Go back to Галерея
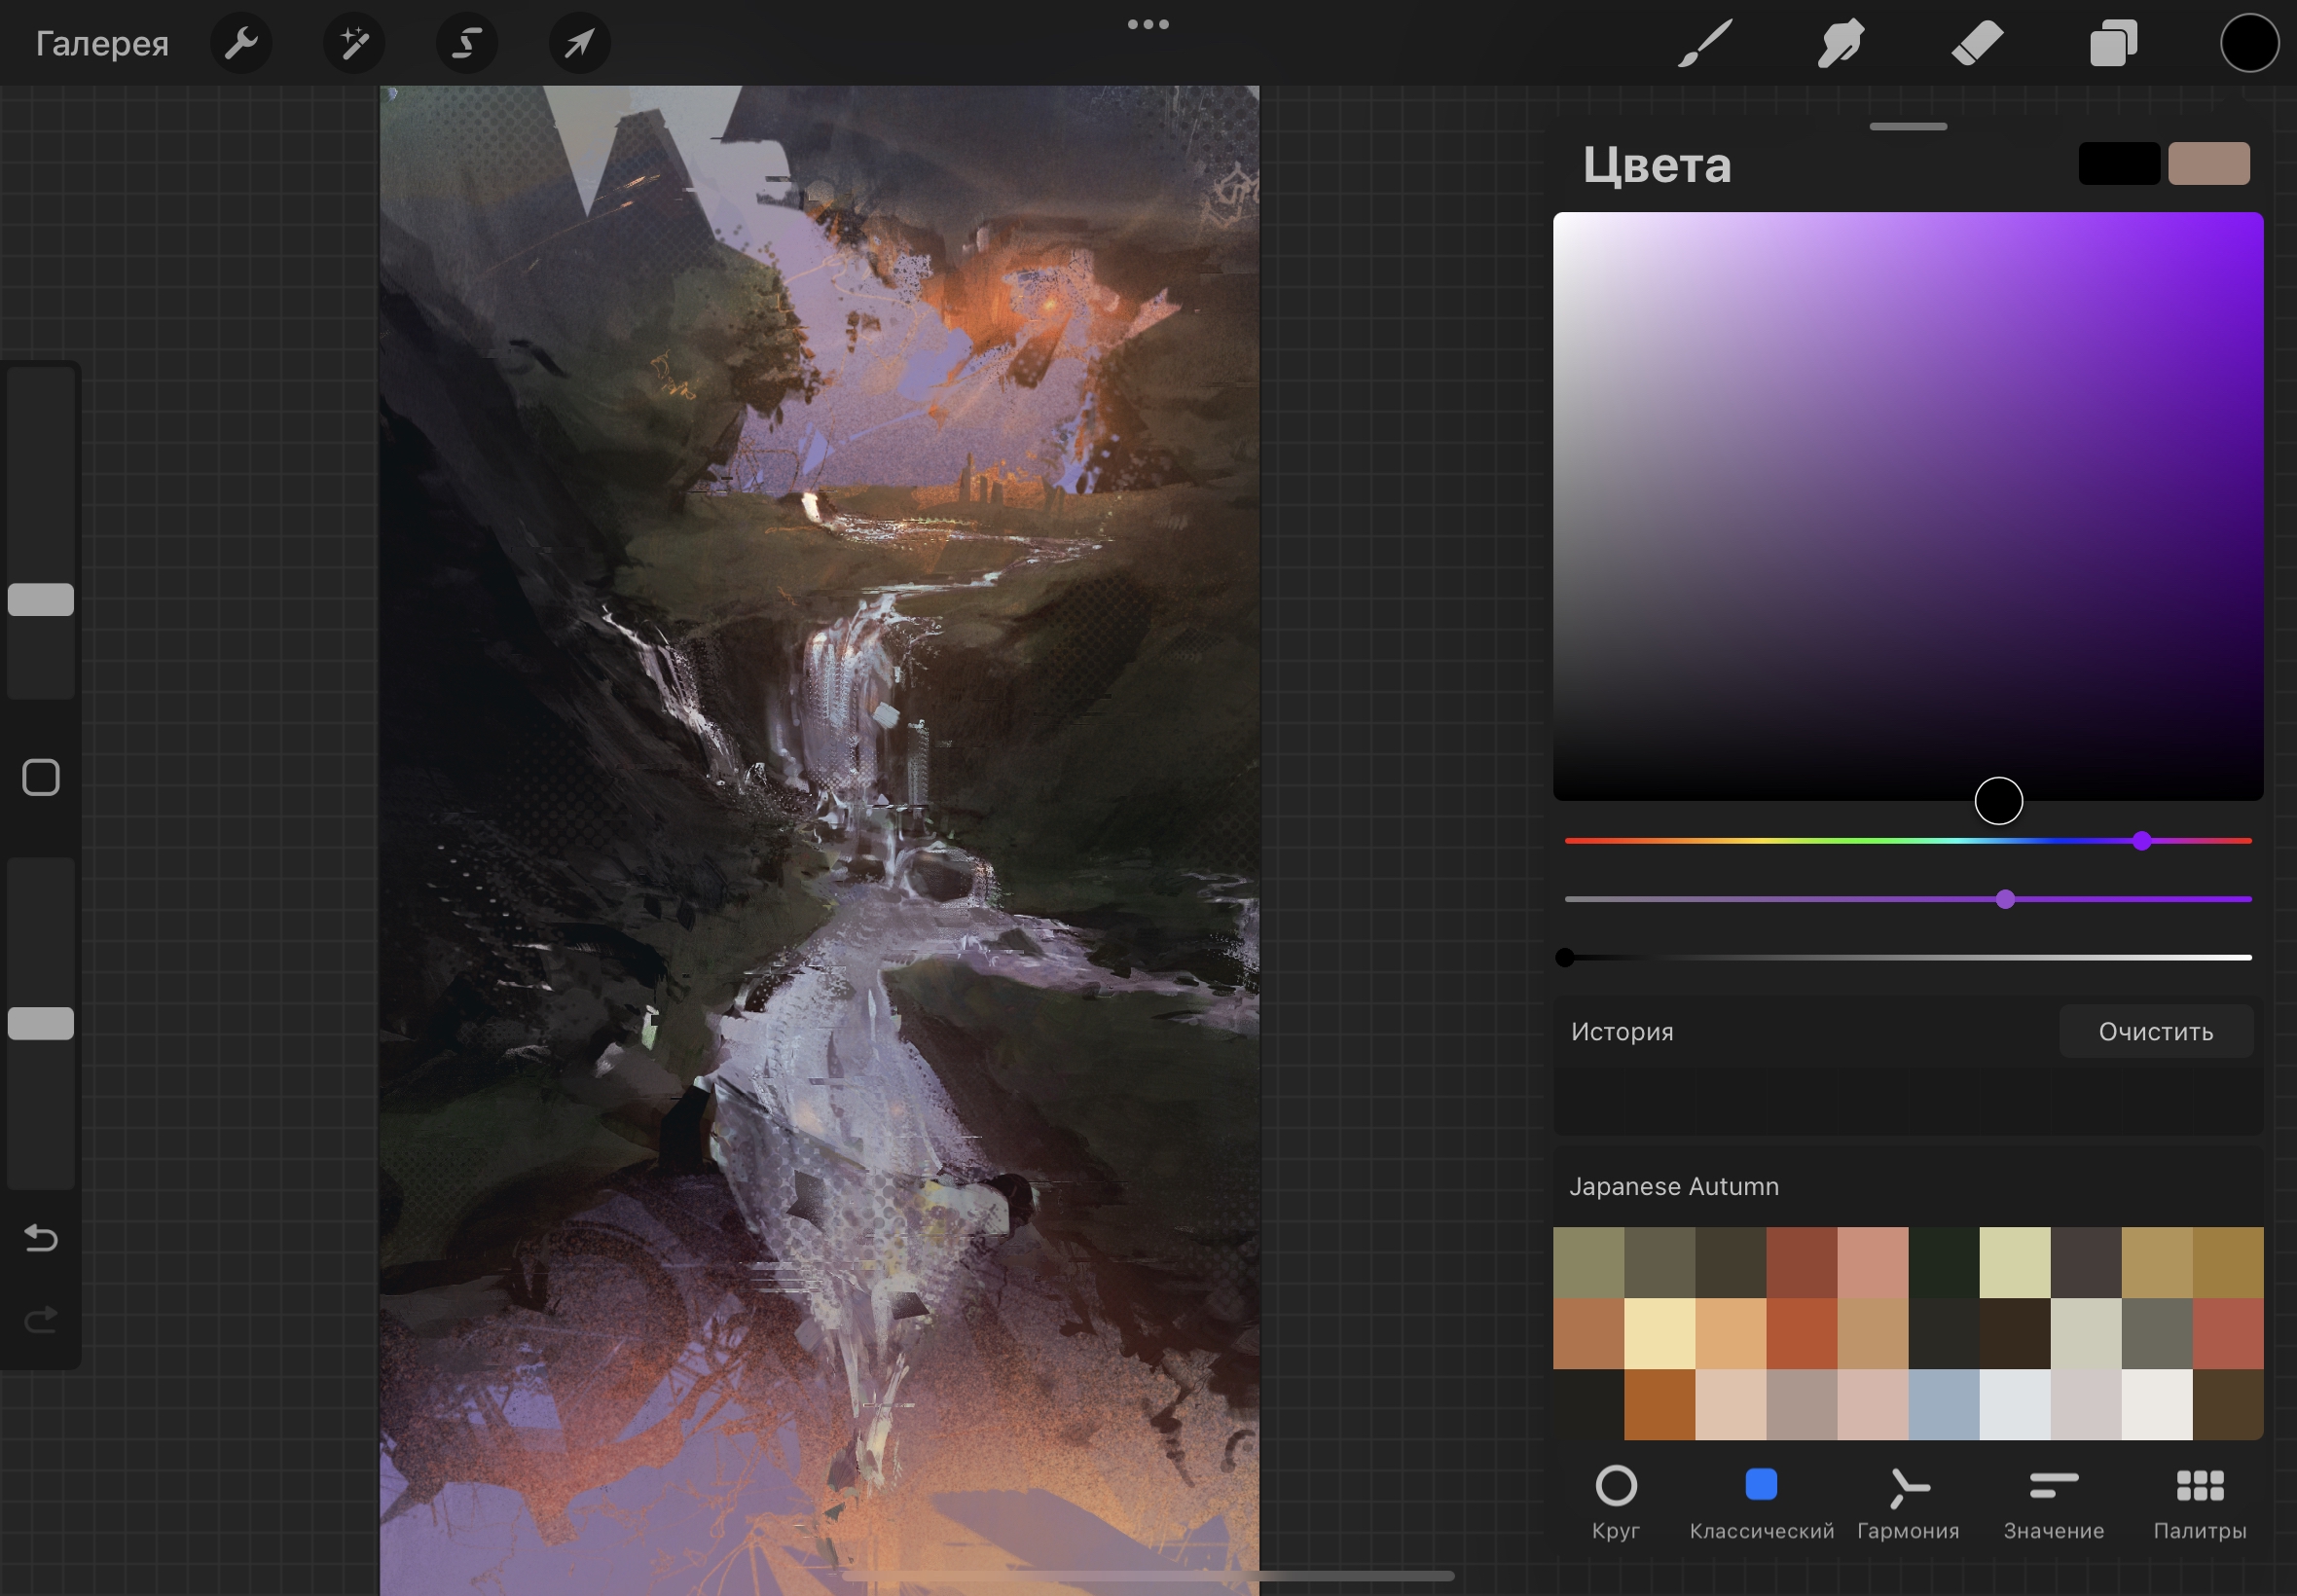The image size is (2297, 1596). (x=102, y=43)
